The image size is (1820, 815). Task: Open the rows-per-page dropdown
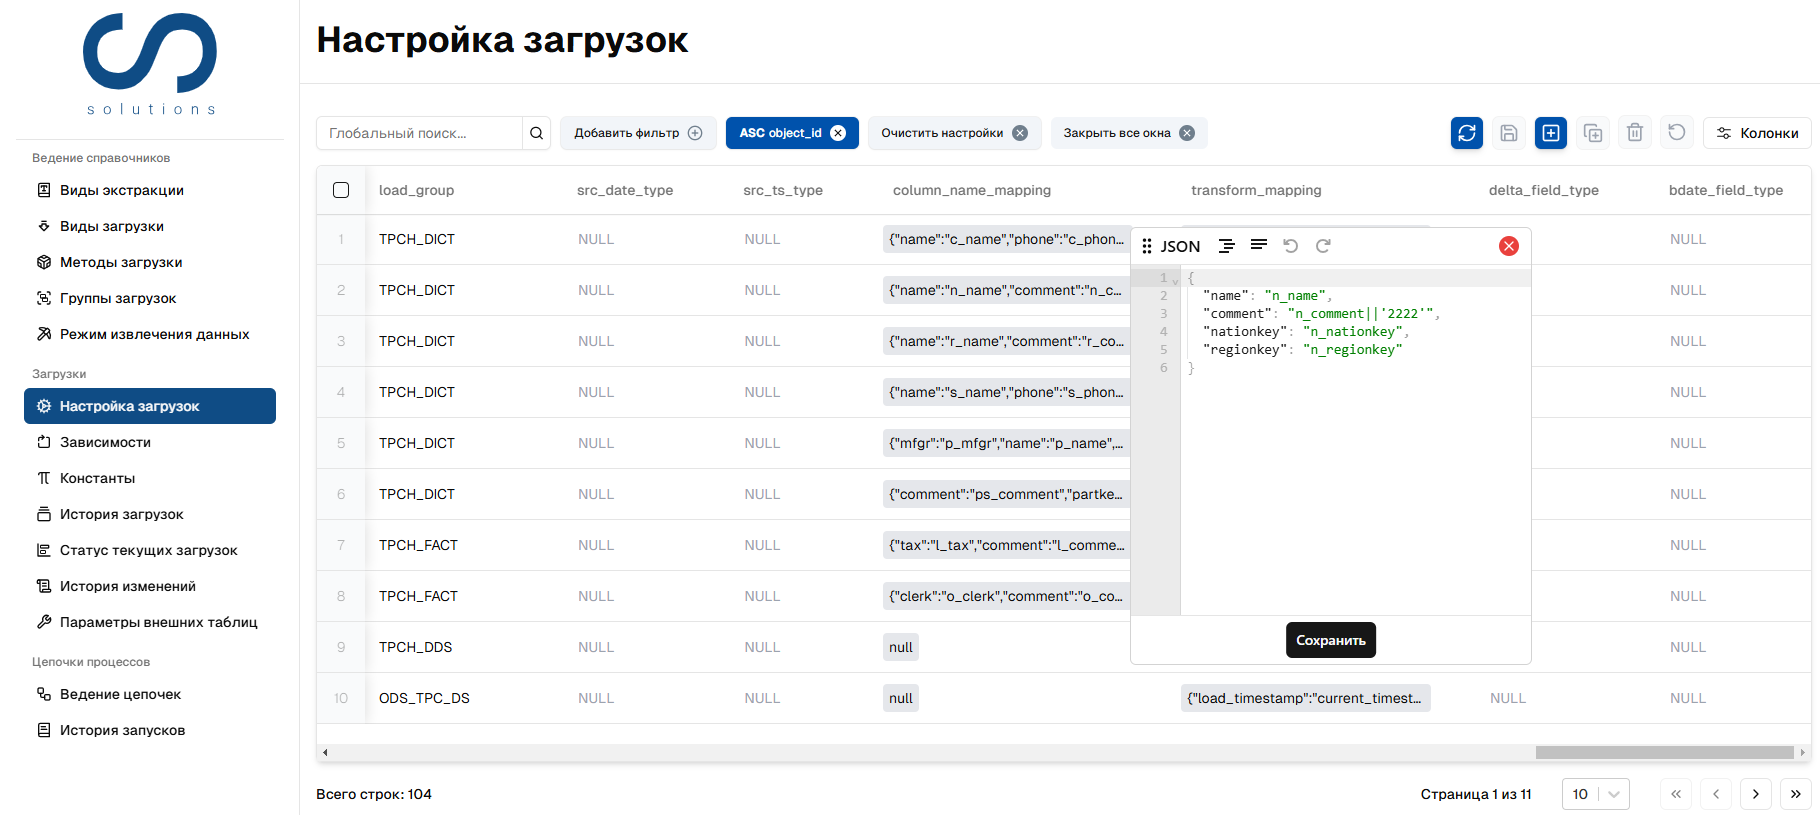[x=1595, y=794]
